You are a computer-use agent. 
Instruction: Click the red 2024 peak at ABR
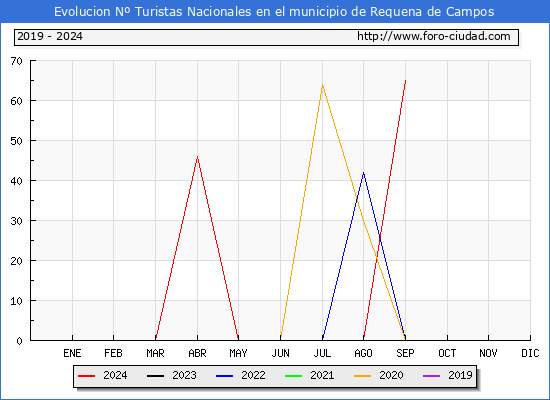197,156
